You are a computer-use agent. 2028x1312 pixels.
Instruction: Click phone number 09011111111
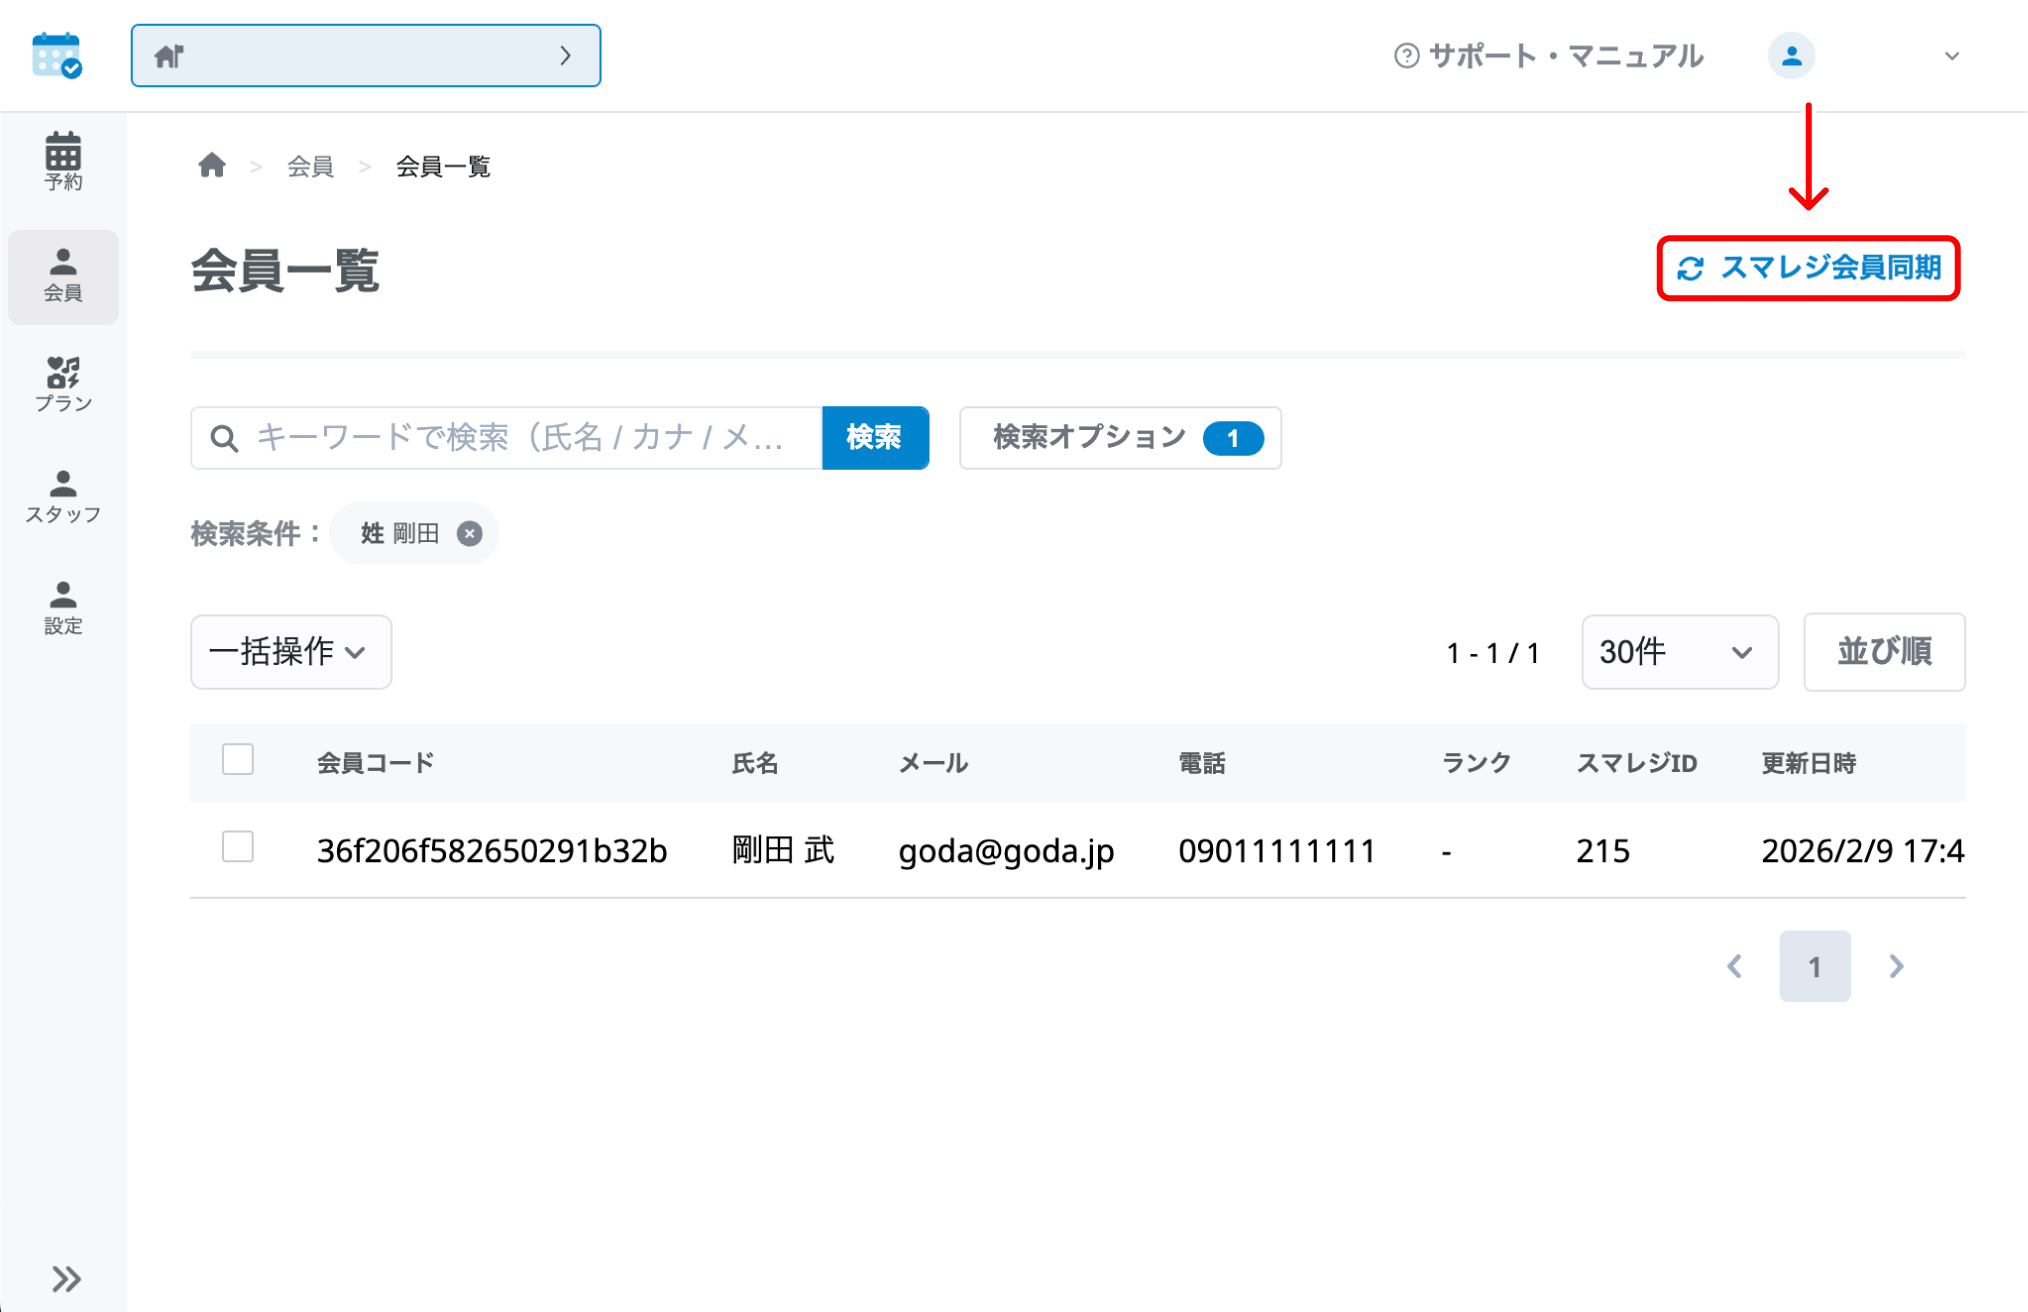click(x=1277, y=851)
